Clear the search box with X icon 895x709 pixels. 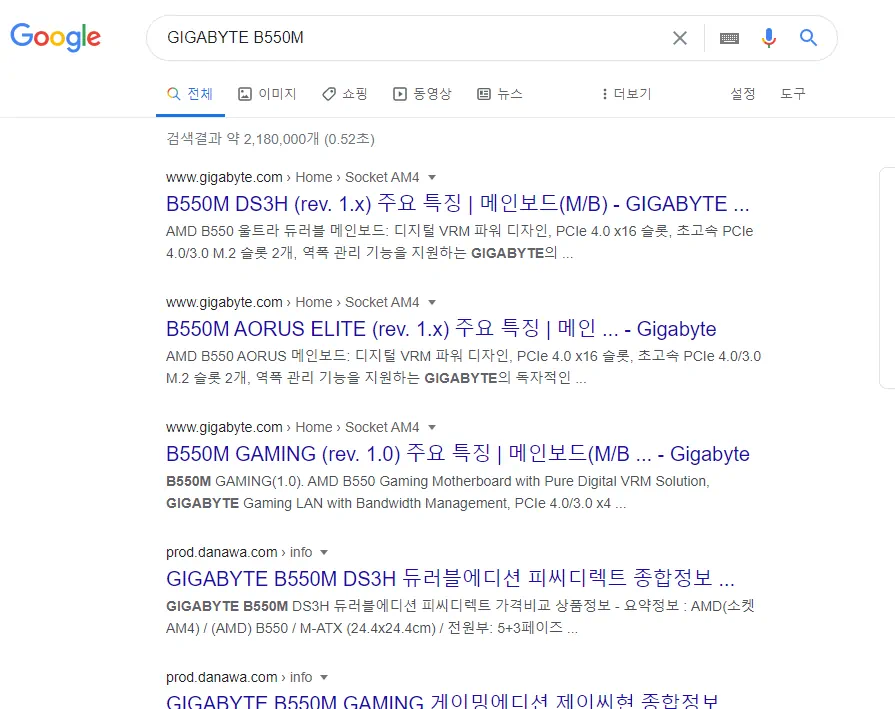[679, 38]
